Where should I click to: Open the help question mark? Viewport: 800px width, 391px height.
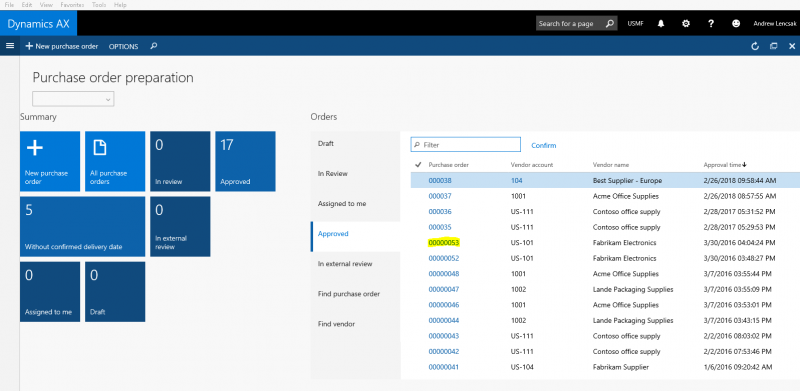pyautogui.click(x=711, y=23)
